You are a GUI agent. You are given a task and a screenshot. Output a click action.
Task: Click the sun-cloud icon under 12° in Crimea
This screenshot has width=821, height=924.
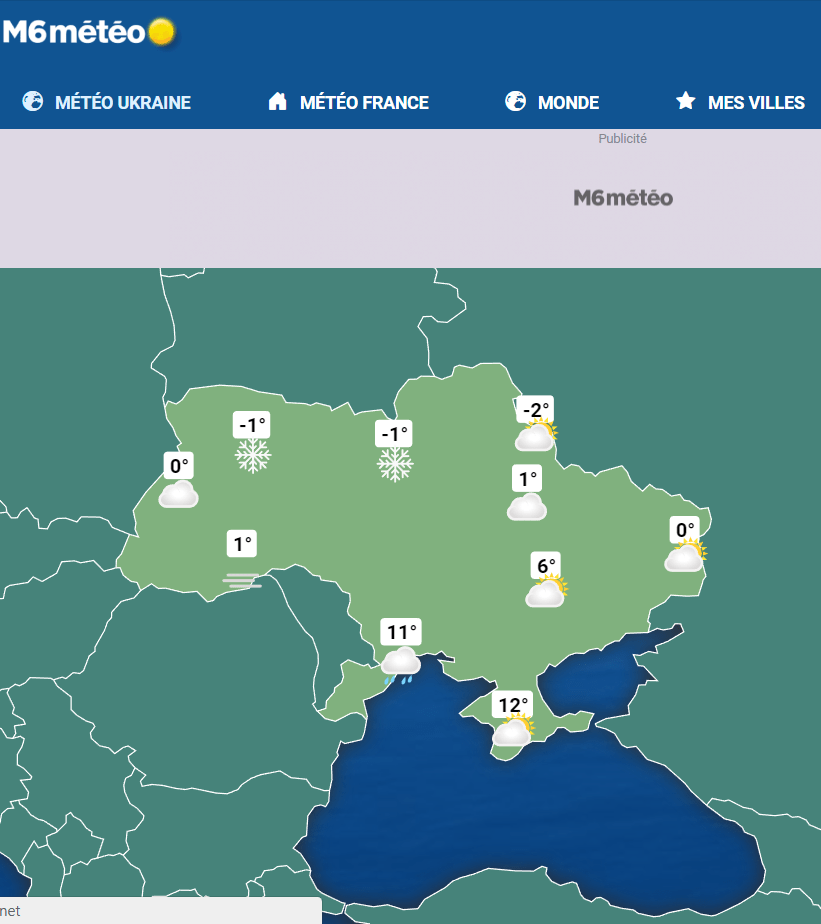[513, 731]
